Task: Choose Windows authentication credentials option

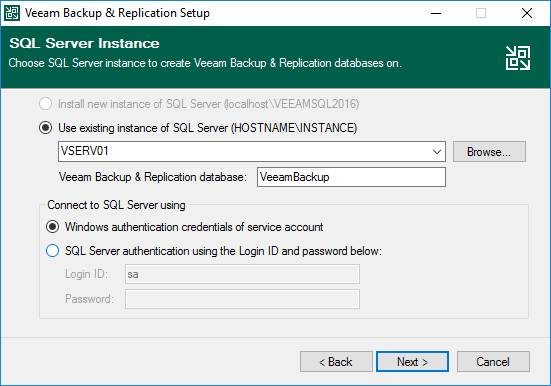Action: (53, 227)
